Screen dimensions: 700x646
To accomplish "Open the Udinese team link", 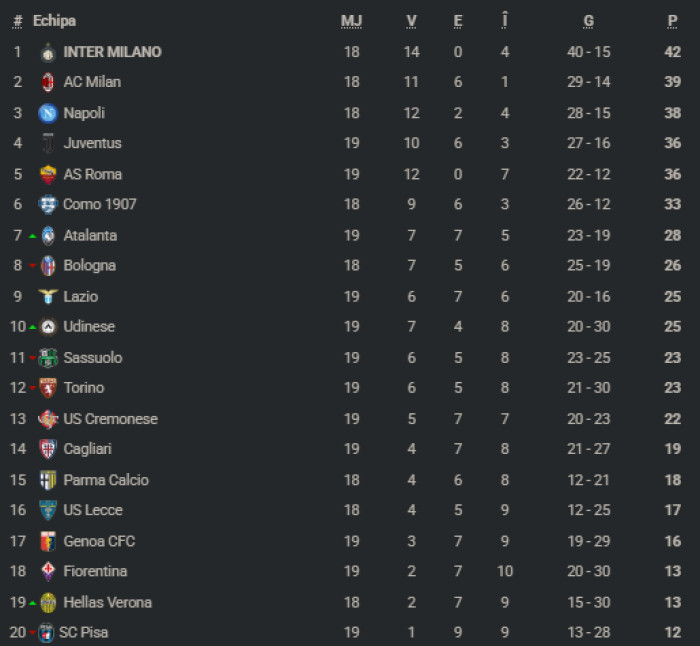I will tap(89, 327).
